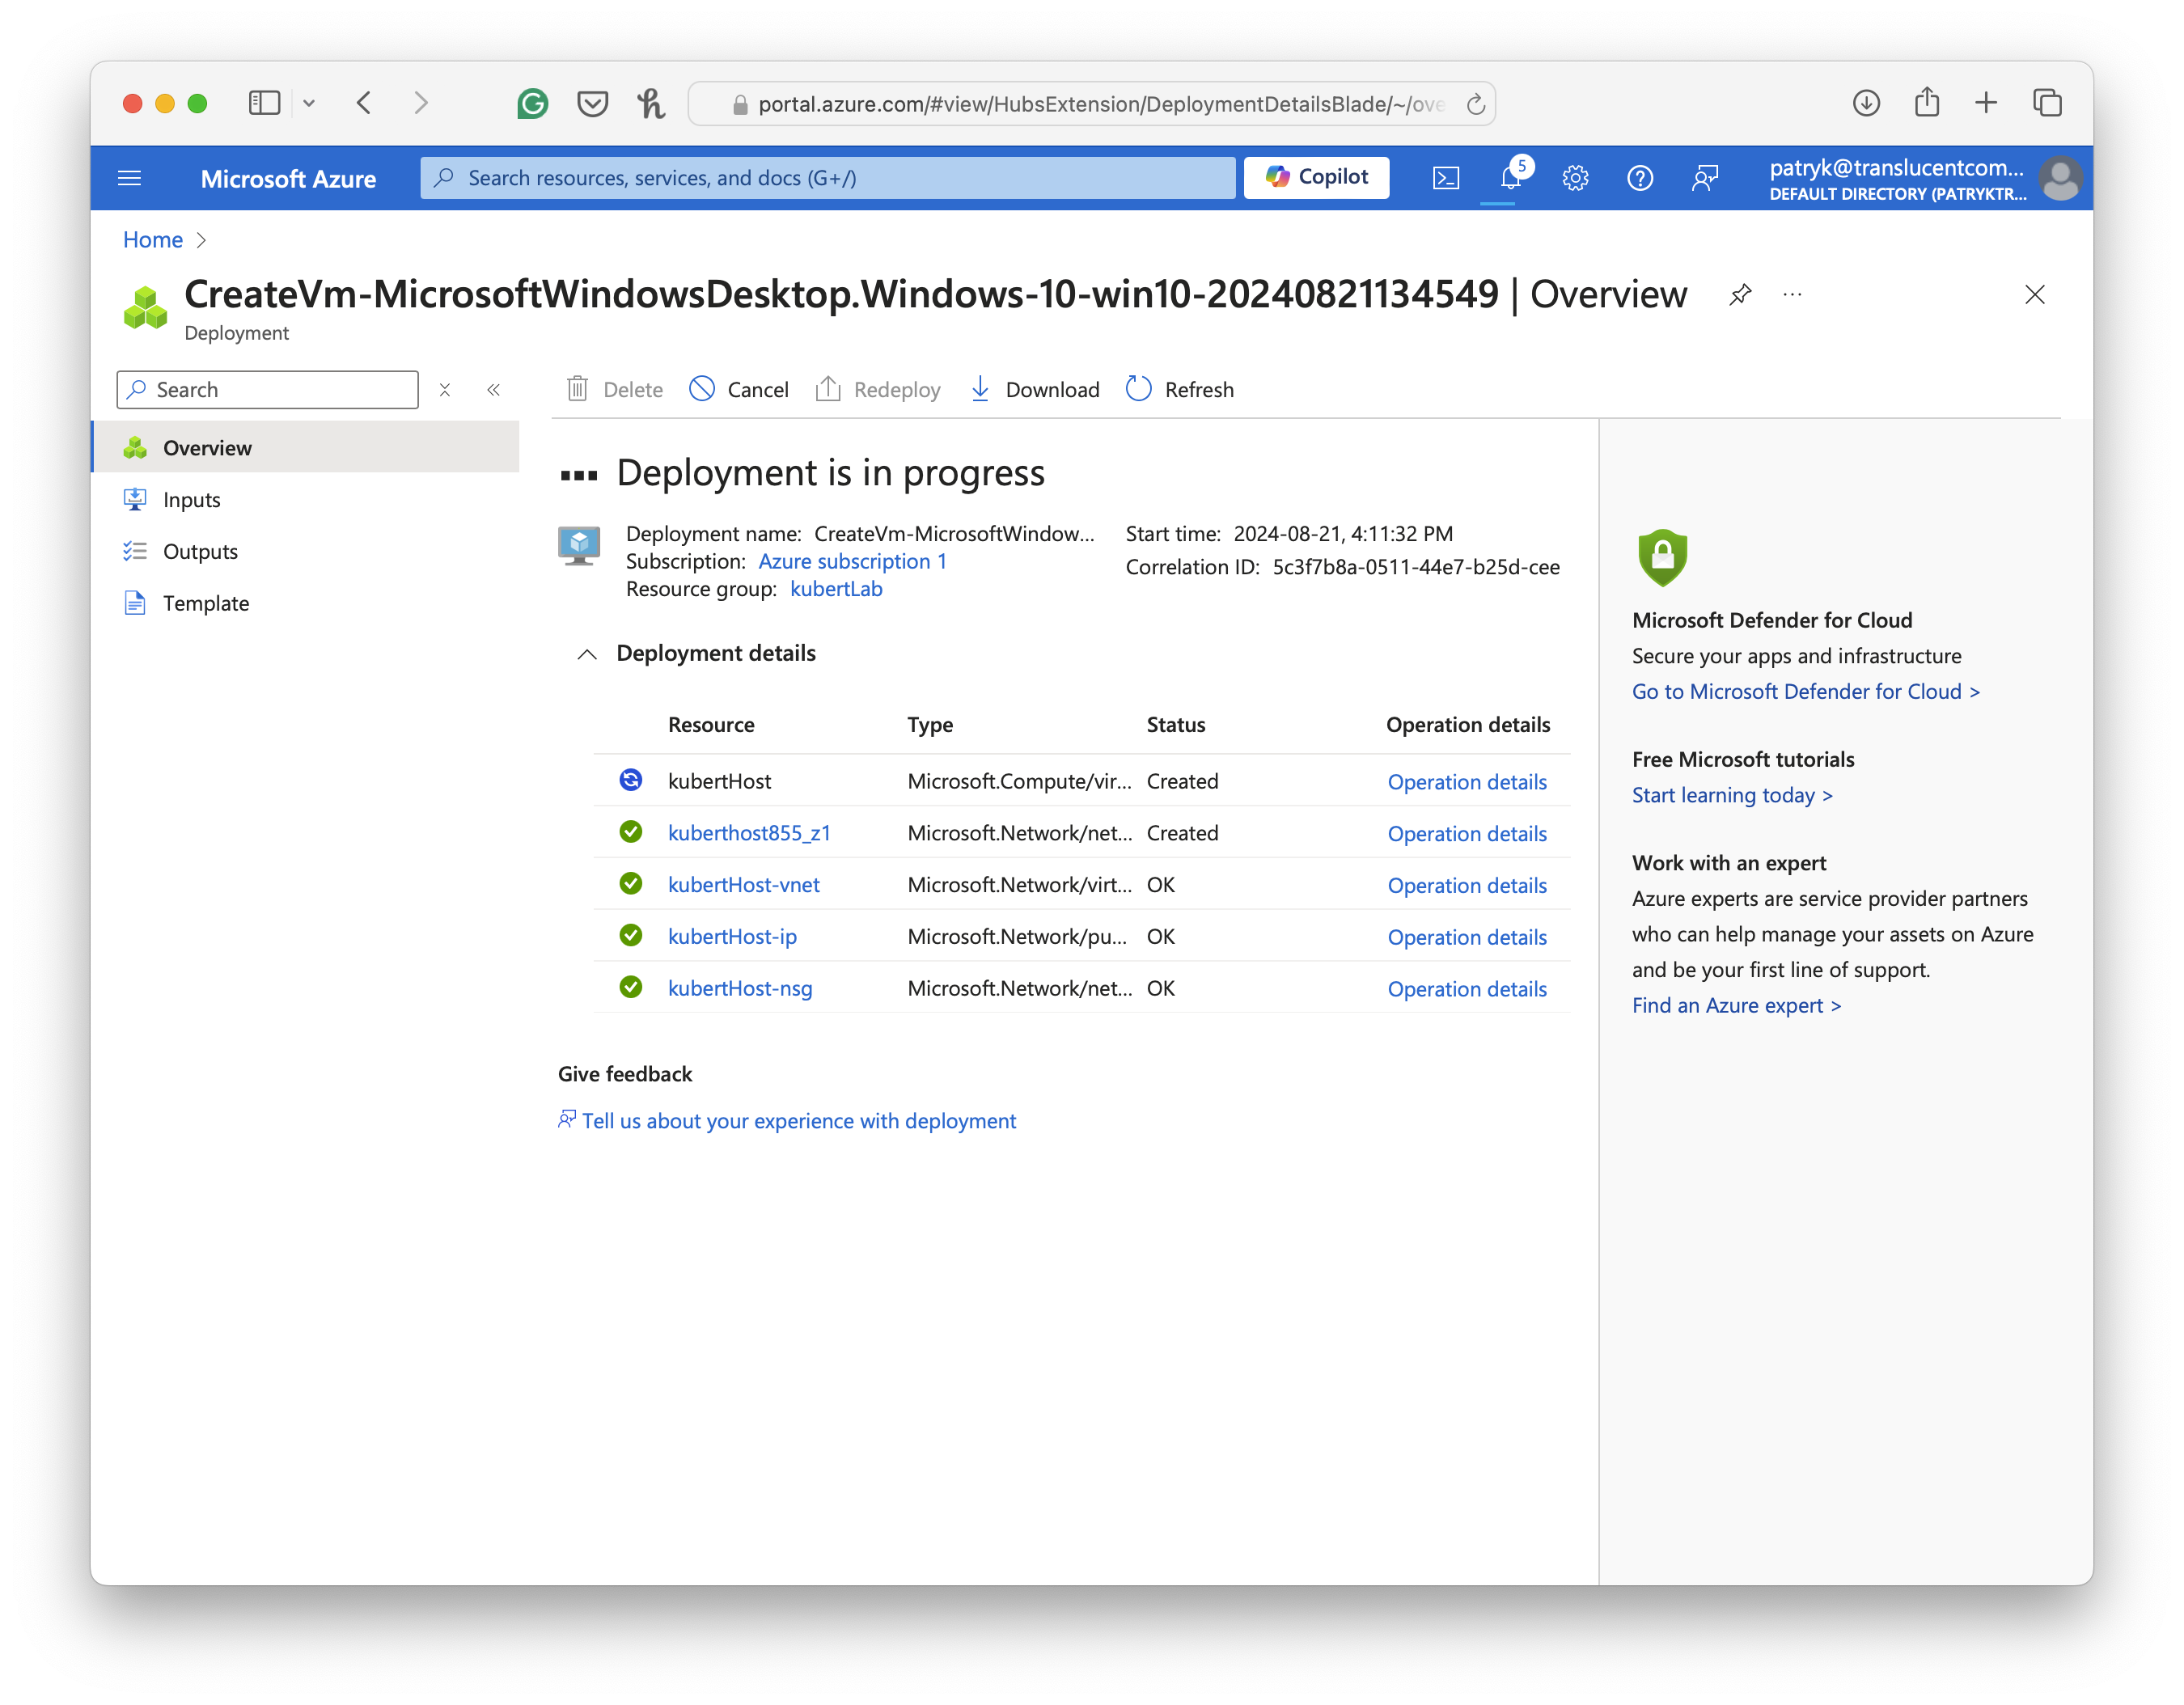2184x1705 pixels.
Task: Open the more options ellipsis menu
Action: tap(1792, 294)
